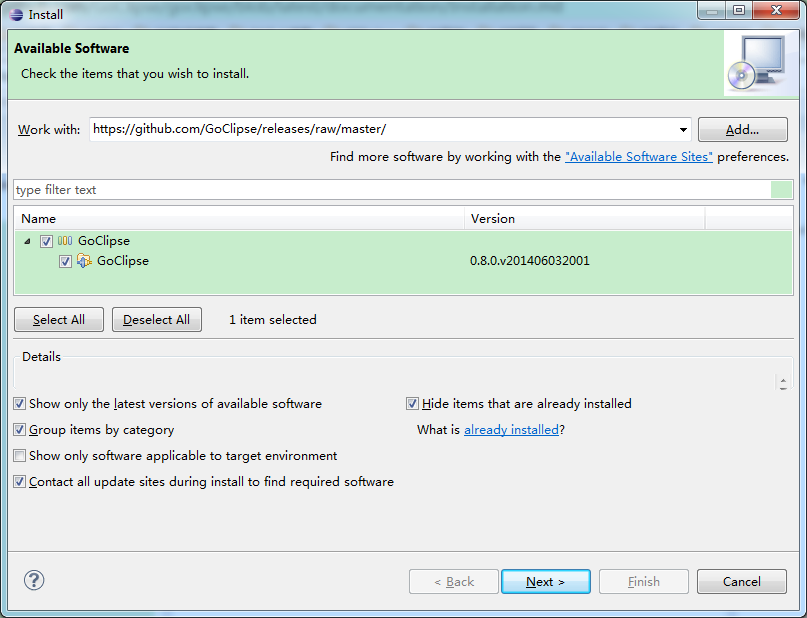Collapse the GoClipse category tree node

[x=28, y=241]
